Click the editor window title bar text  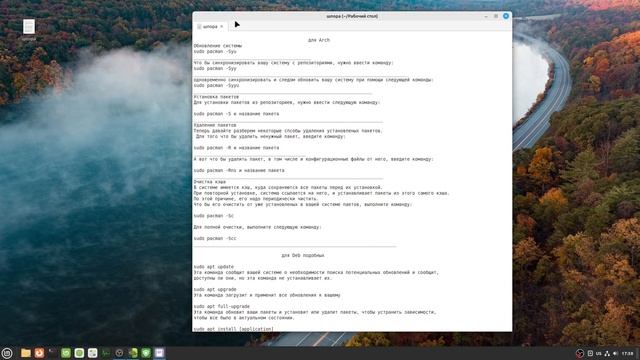[352, 16]
